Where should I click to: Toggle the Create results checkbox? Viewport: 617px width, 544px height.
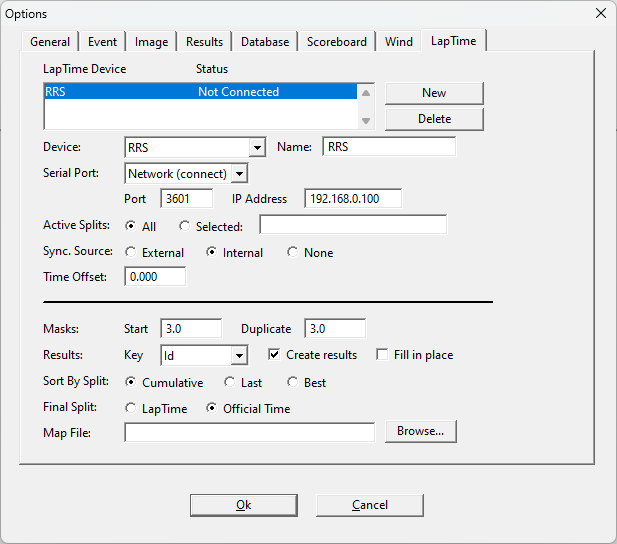pyautogui.click(x=312, y=355)
